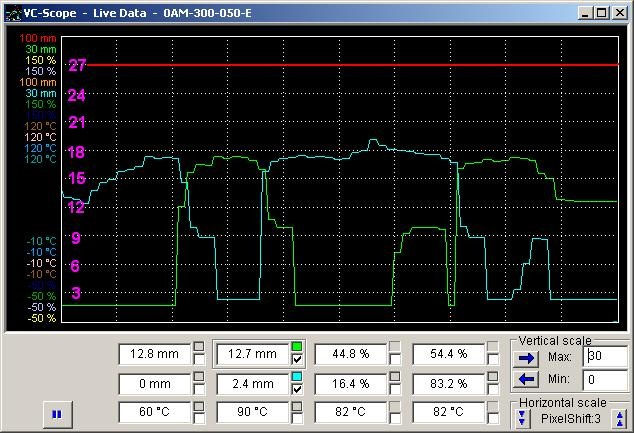Select the 0 mm value field
The width and height of the screenshot is (634, 433).
[154, 384]
